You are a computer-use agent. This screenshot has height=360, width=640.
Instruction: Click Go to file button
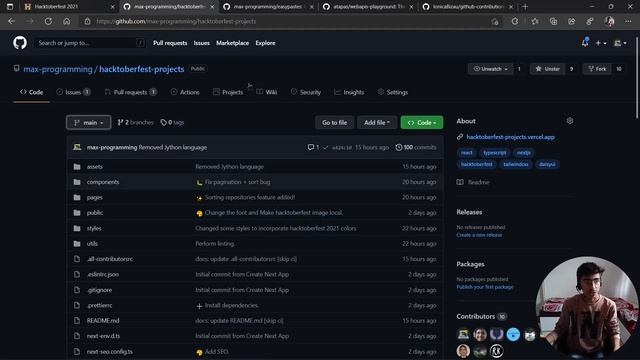click(x=334, y=122)
